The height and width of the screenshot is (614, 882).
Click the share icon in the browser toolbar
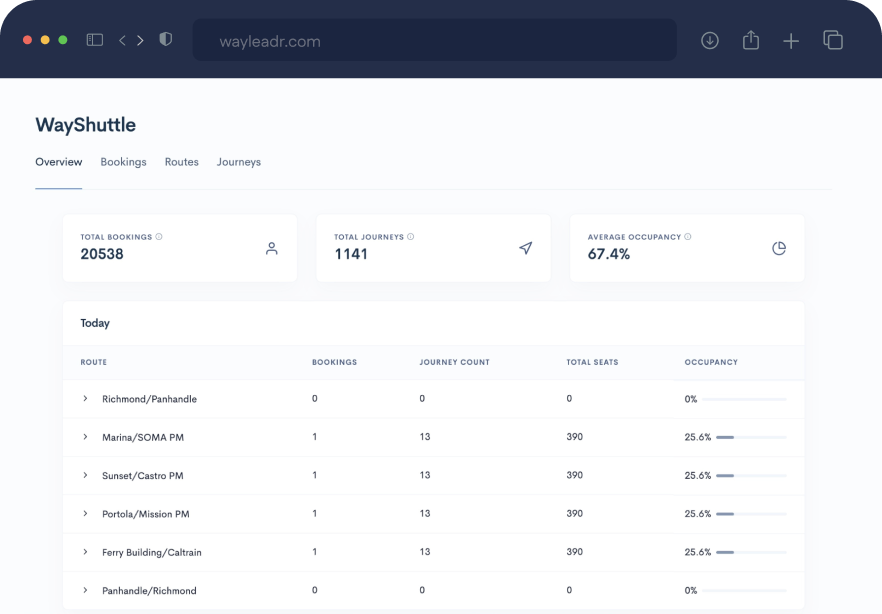pos(751,40)
